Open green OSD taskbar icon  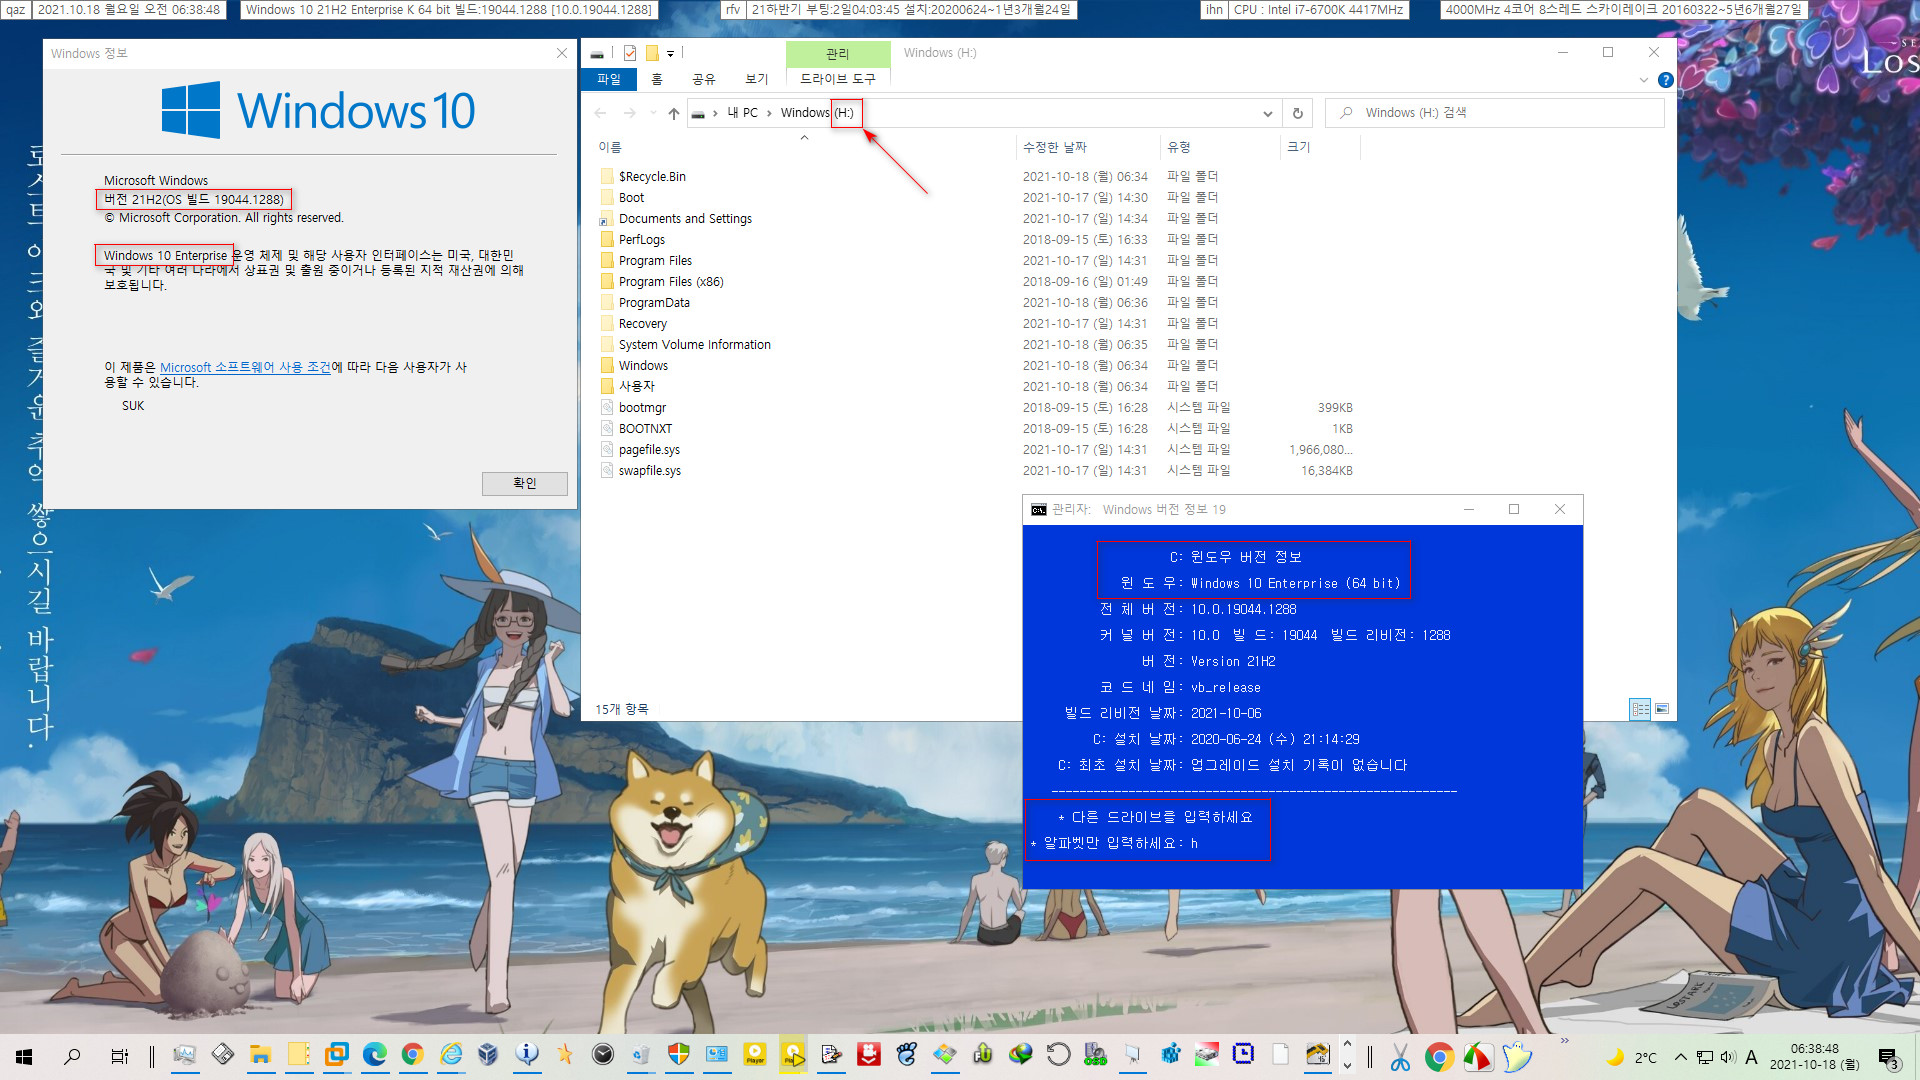pyautogui.click(x=1095, y=1055)
